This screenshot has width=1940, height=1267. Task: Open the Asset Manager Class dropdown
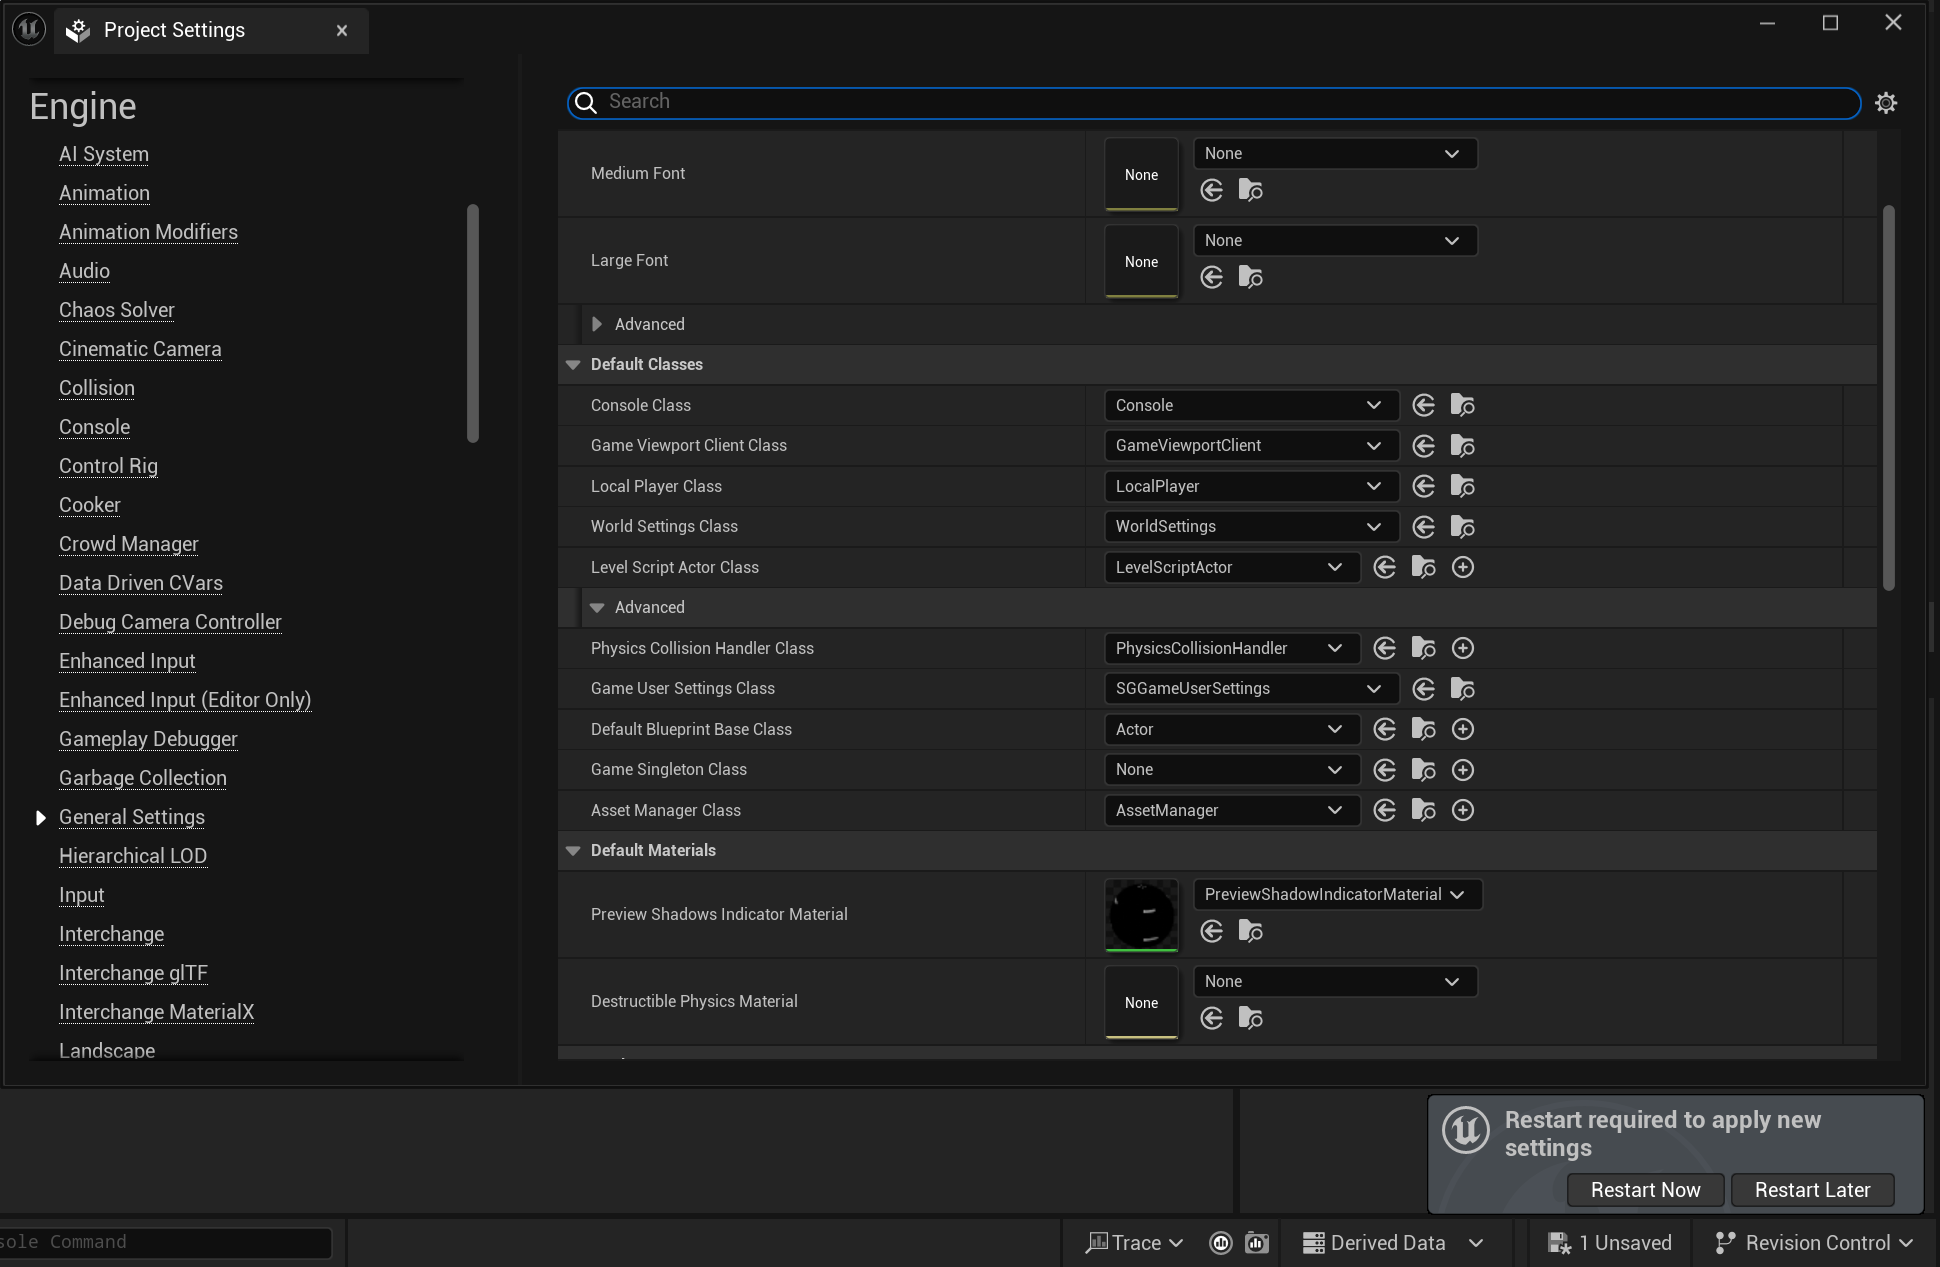click(x=1231, y=810)
